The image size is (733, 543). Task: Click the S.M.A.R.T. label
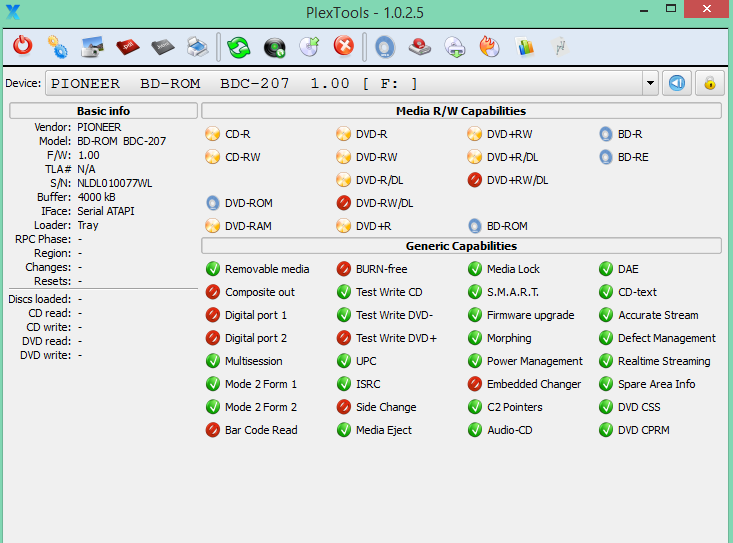click(513, 292)
